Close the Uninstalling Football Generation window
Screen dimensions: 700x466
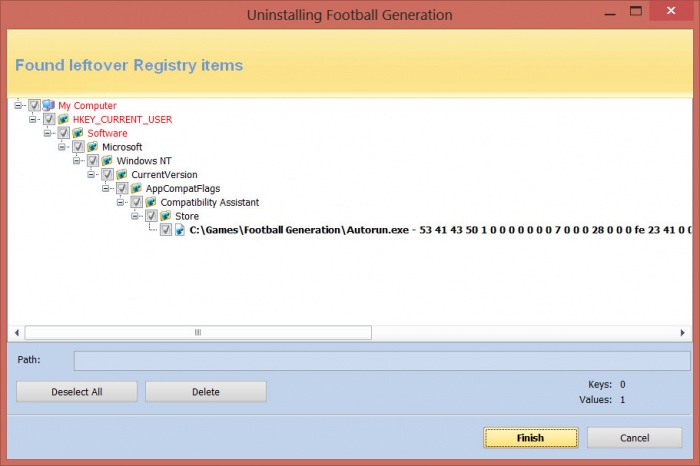pyautogui.click(x=671, y=11)
